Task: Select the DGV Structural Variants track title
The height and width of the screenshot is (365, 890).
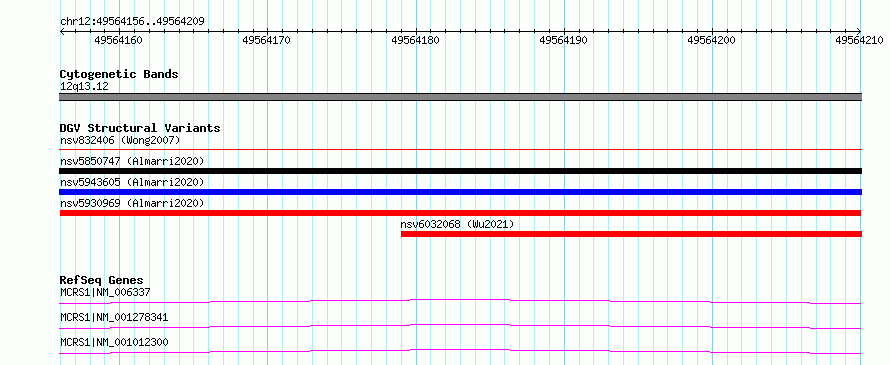Action: [x=140, y=128]
